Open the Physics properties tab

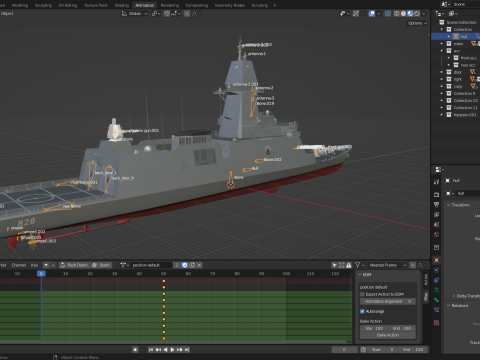[436, 270]
